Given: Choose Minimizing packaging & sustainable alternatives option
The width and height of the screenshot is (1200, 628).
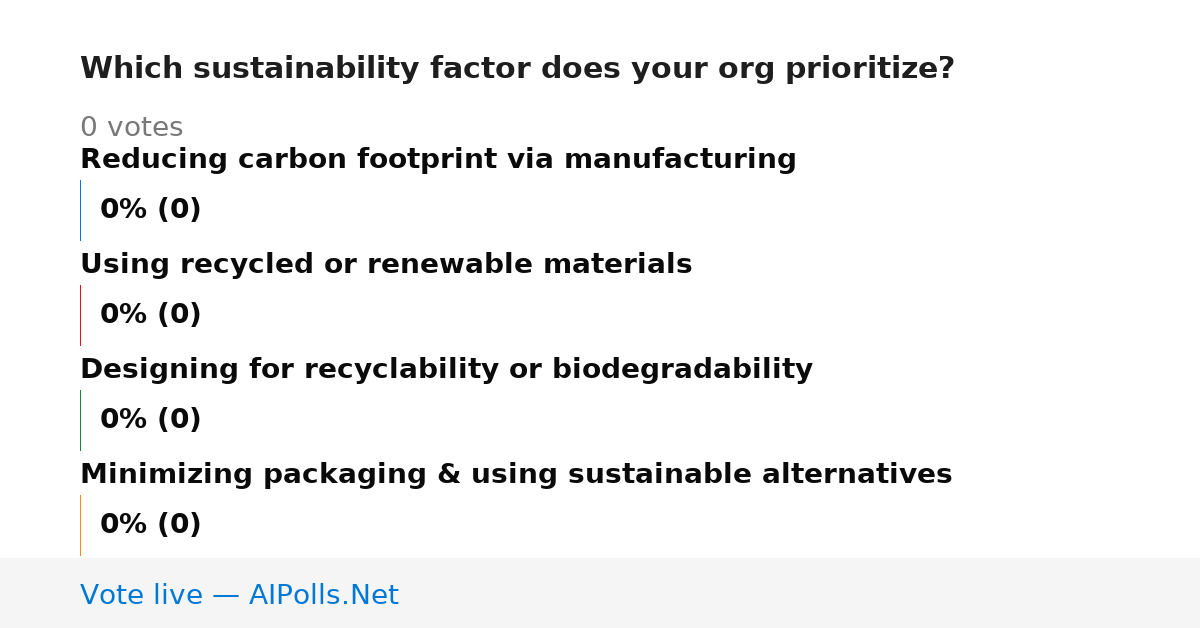Looking at the screenshot, I should pos(516,475).
